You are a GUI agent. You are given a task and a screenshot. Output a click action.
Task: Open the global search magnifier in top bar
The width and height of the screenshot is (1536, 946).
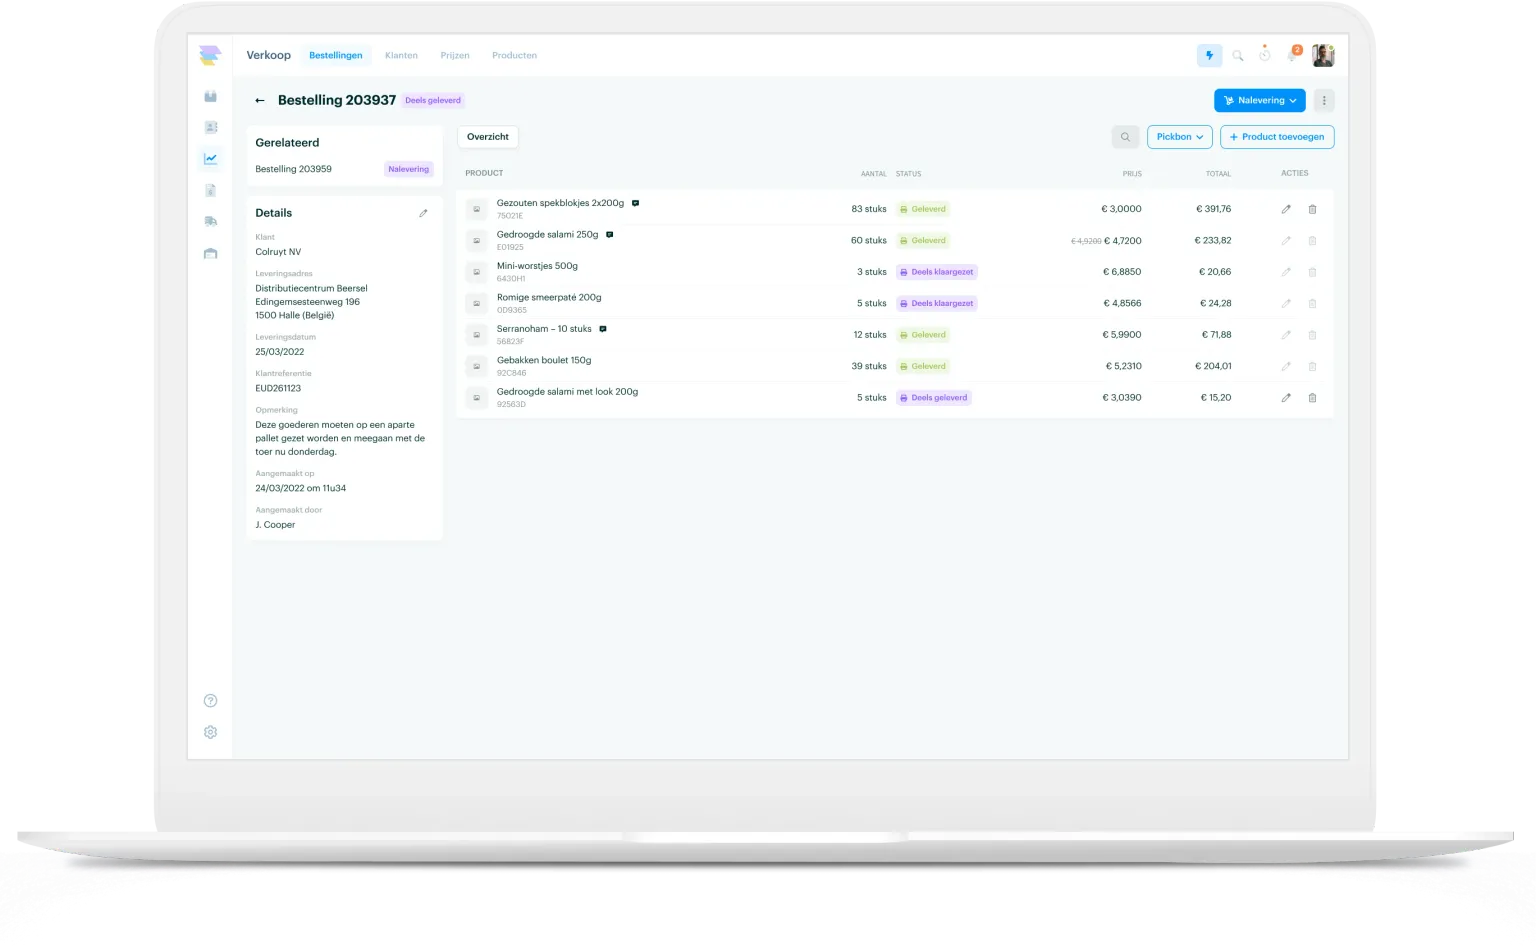(x=1238, y=56)
